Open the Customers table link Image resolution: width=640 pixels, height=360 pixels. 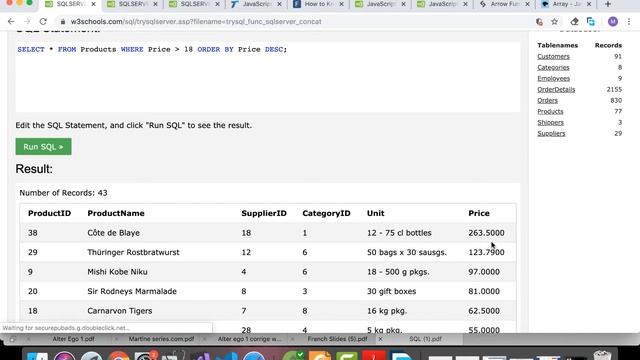pyautogui.click(x=553, y=56)
